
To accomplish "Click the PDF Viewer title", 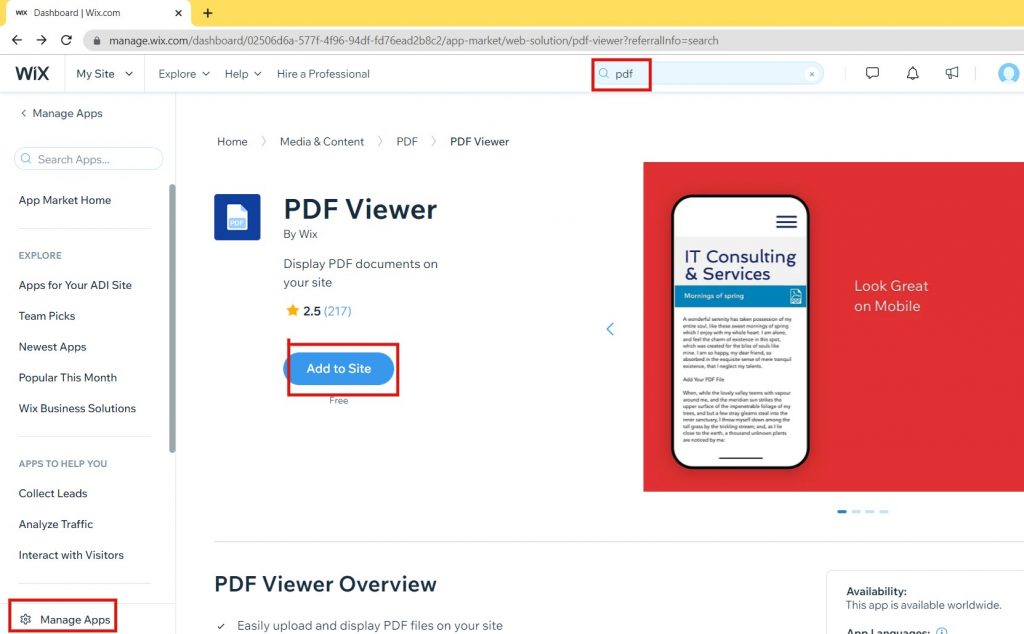I will (360, 210).
